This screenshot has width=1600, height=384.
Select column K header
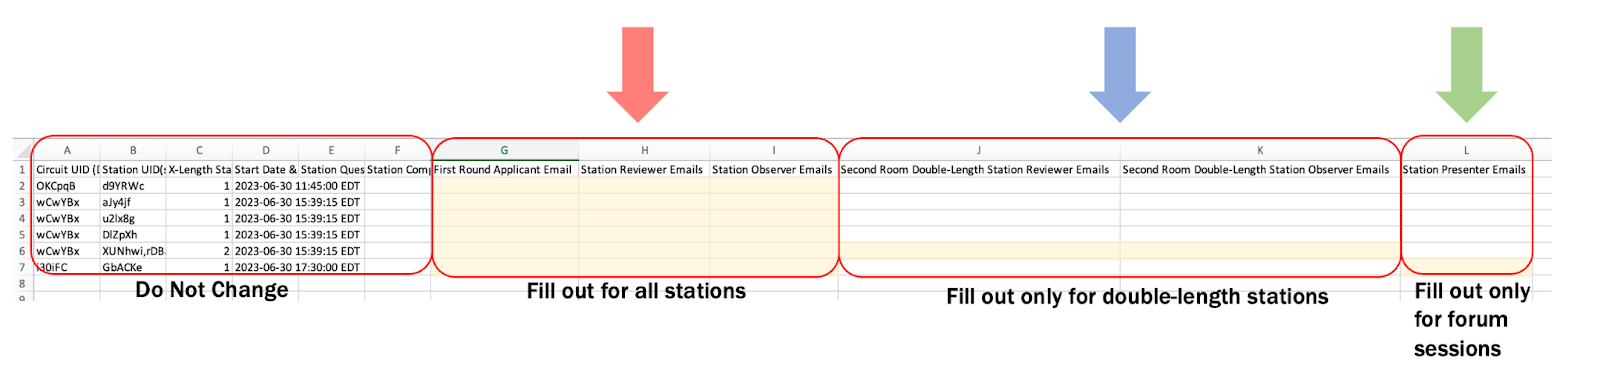pos(1260,151)
